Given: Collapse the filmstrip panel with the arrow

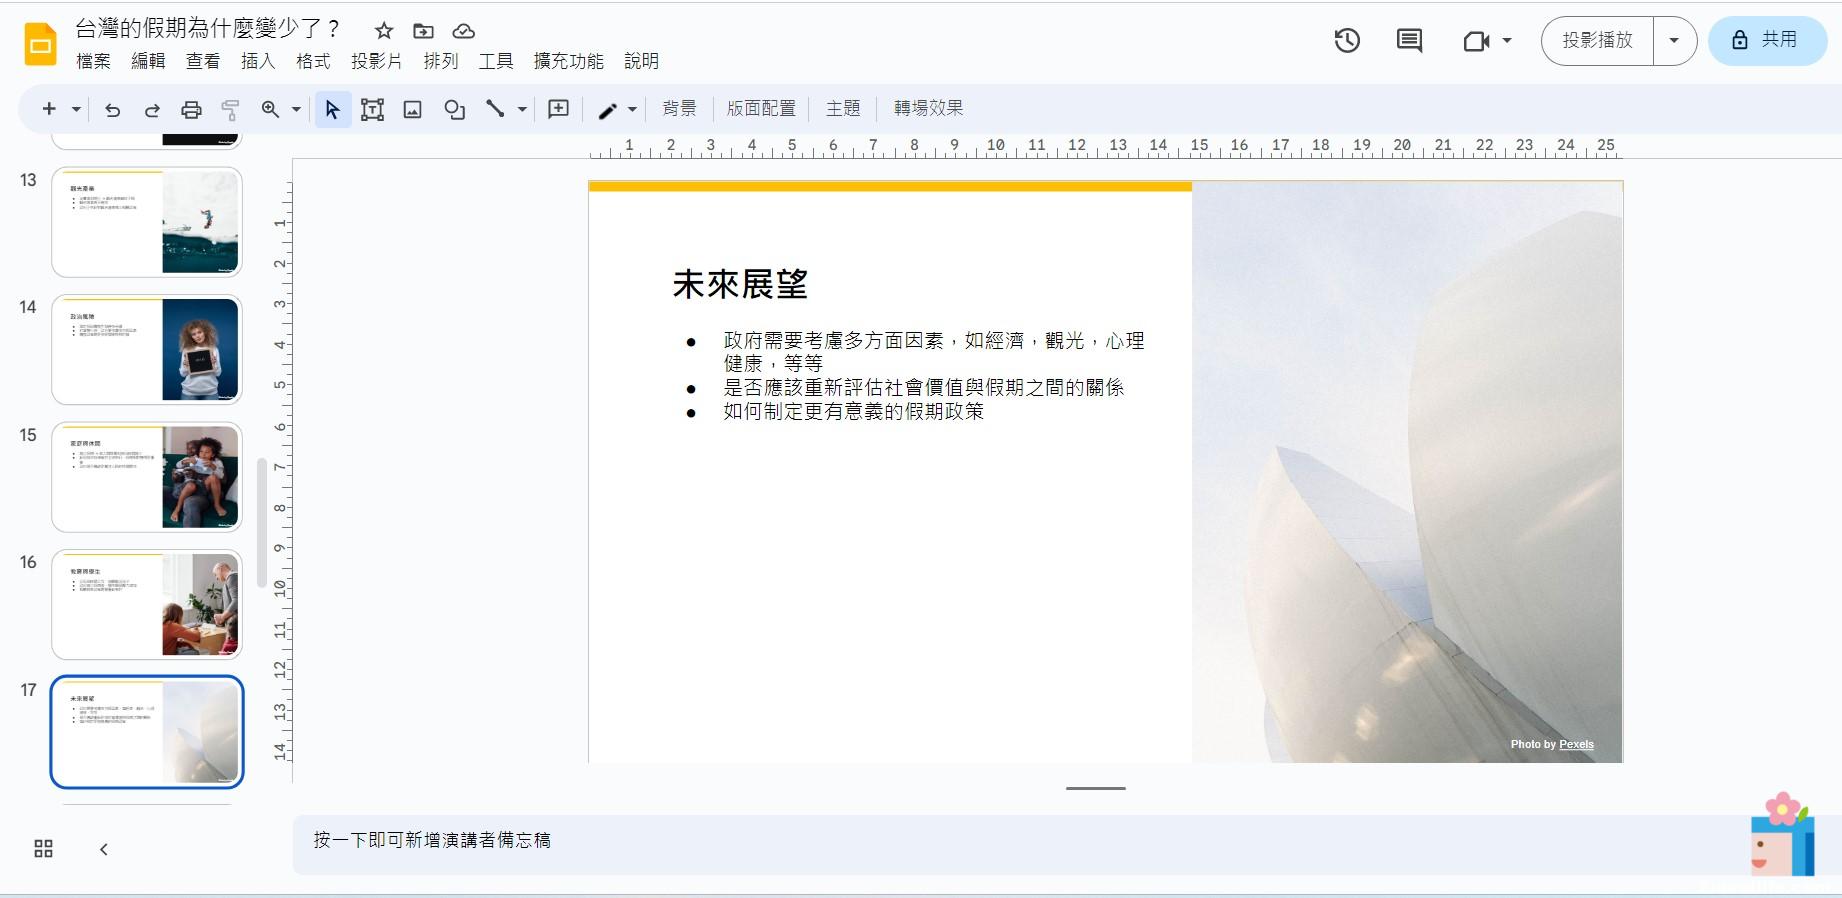Looking at the screenshot, I should click(103, 849).
